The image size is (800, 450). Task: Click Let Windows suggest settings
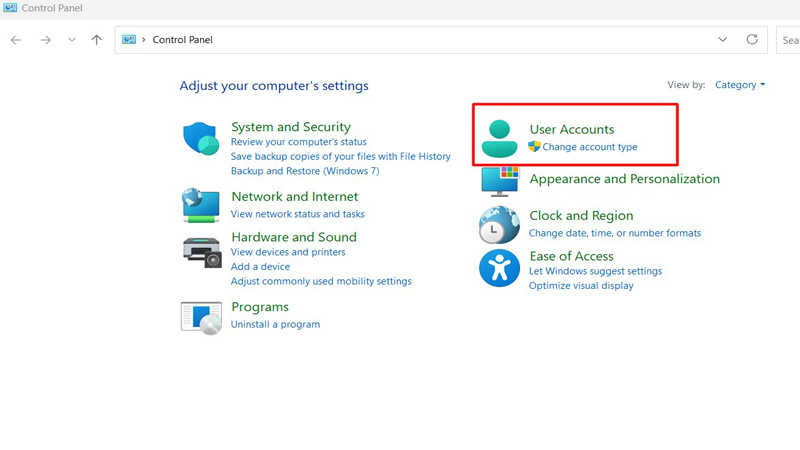[x=595, y=271]
